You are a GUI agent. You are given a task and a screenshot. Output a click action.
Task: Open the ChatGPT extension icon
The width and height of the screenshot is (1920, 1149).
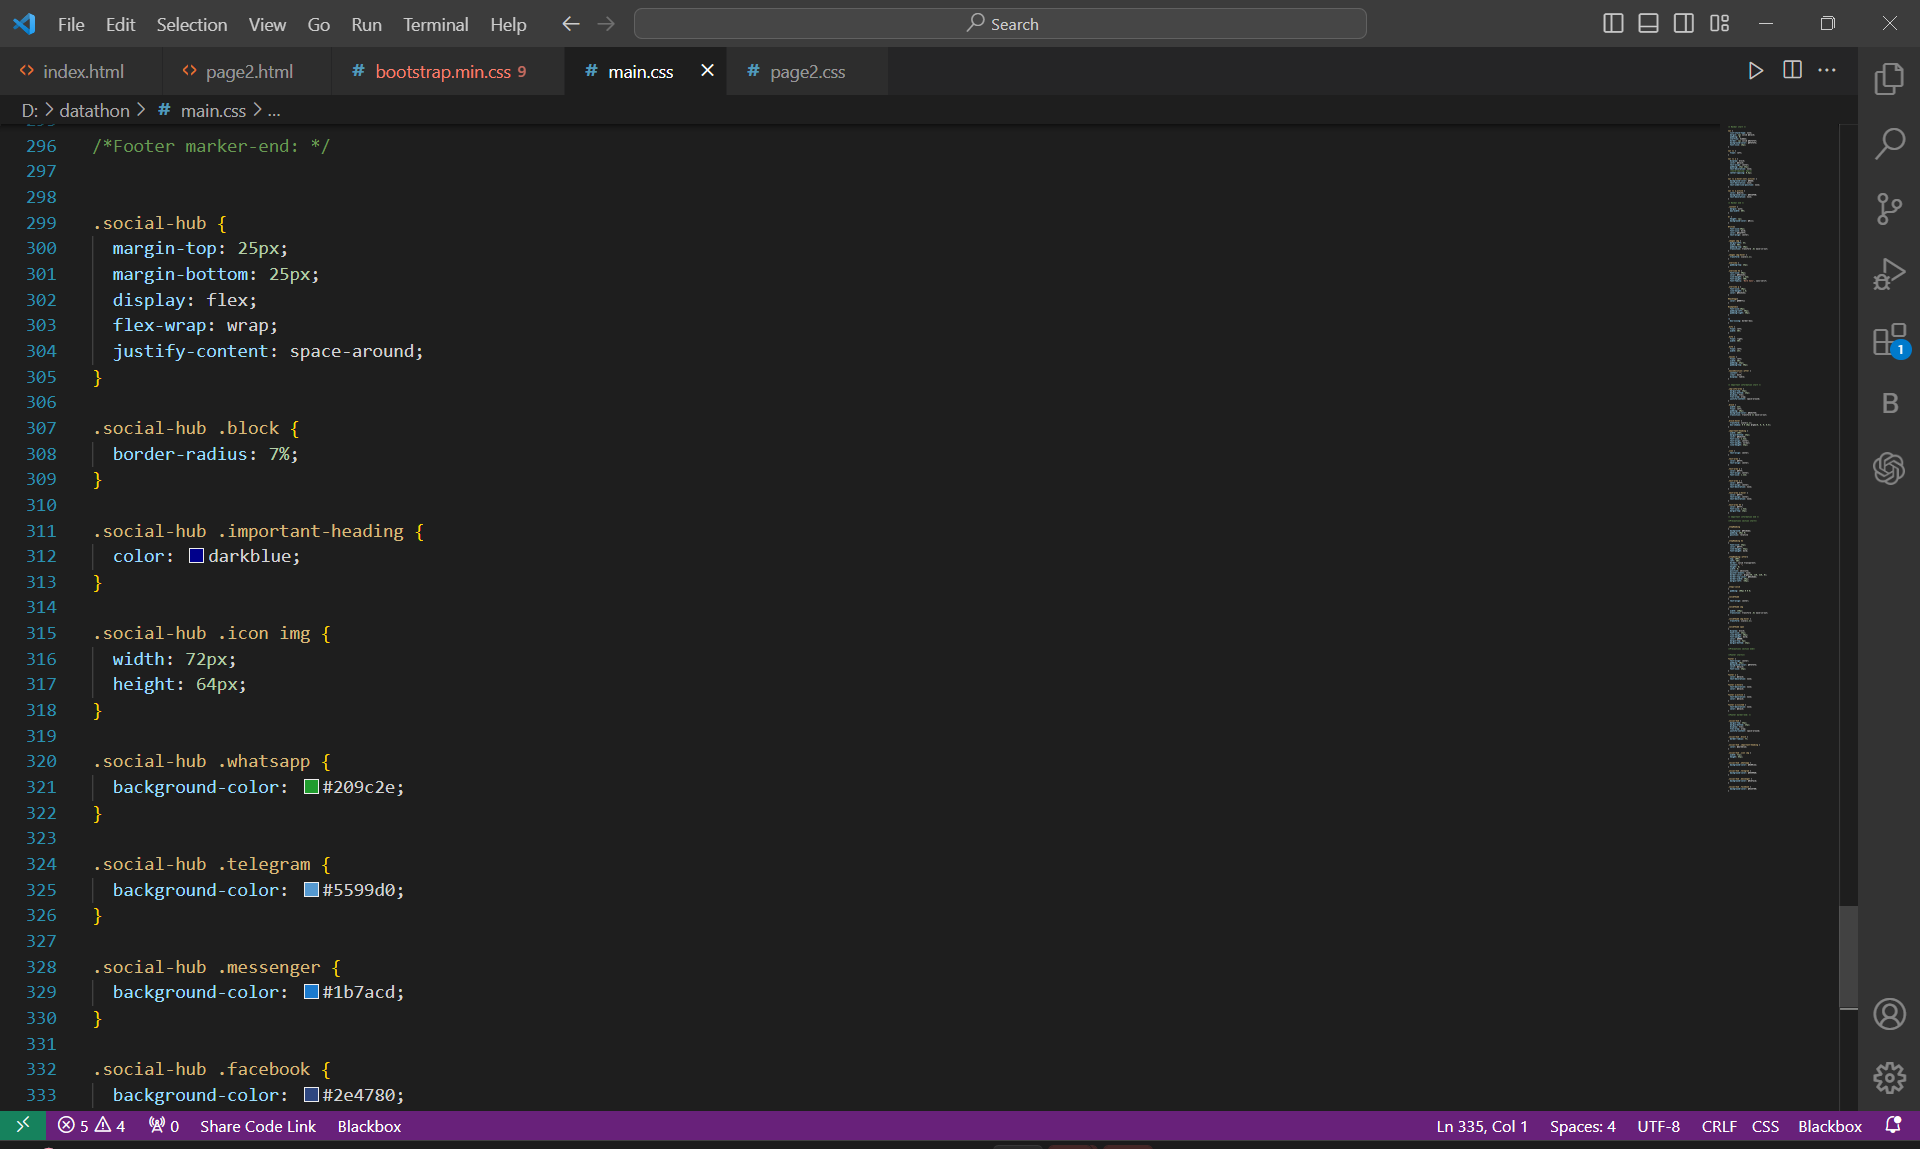coord(1889,468)
